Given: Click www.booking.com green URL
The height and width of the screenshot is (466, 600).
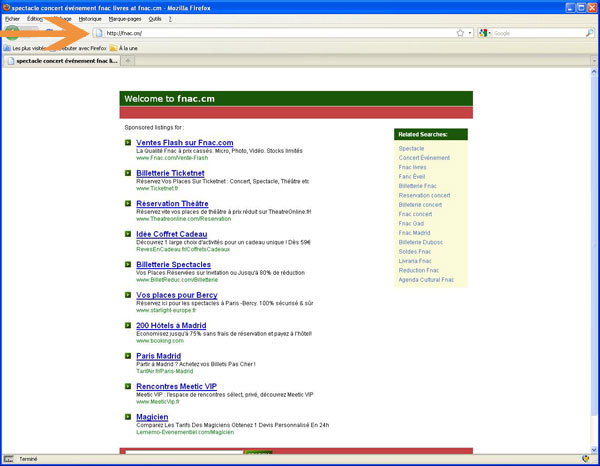Looking at the screenshot, I should 160,341.
